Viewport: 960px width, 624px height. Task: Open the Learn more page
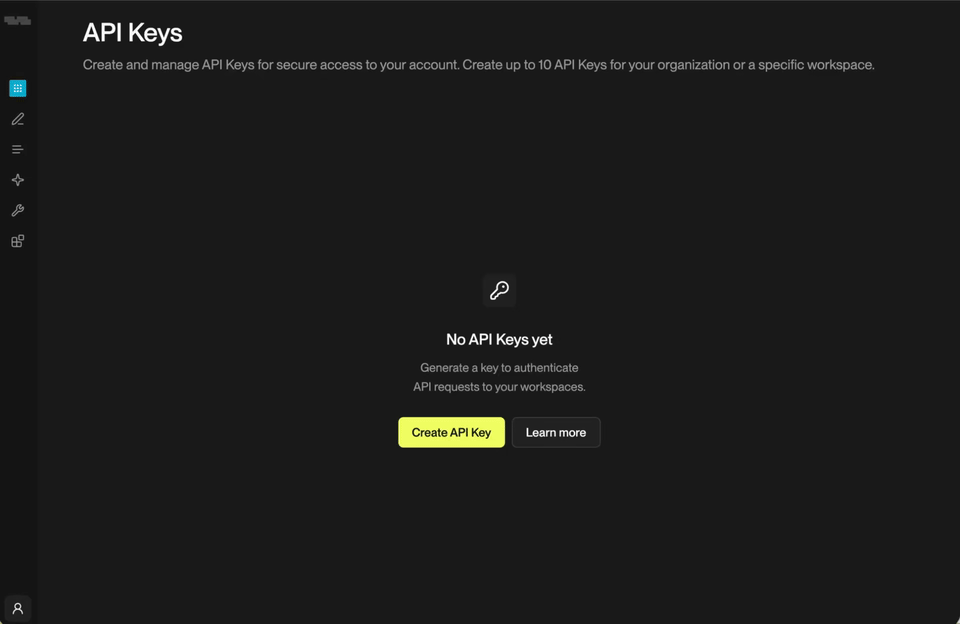coord(556,432)
